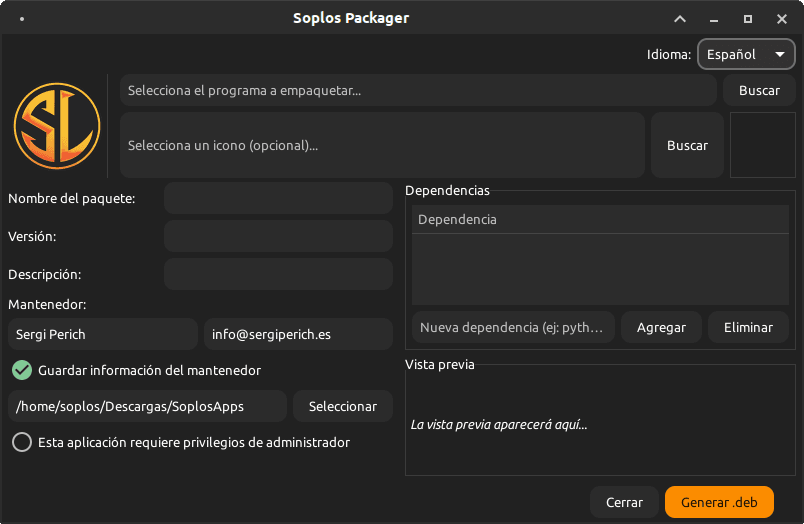The image size is (804, 524).
Task: Click the Cerrar button
Action: [x=624, y=502]
